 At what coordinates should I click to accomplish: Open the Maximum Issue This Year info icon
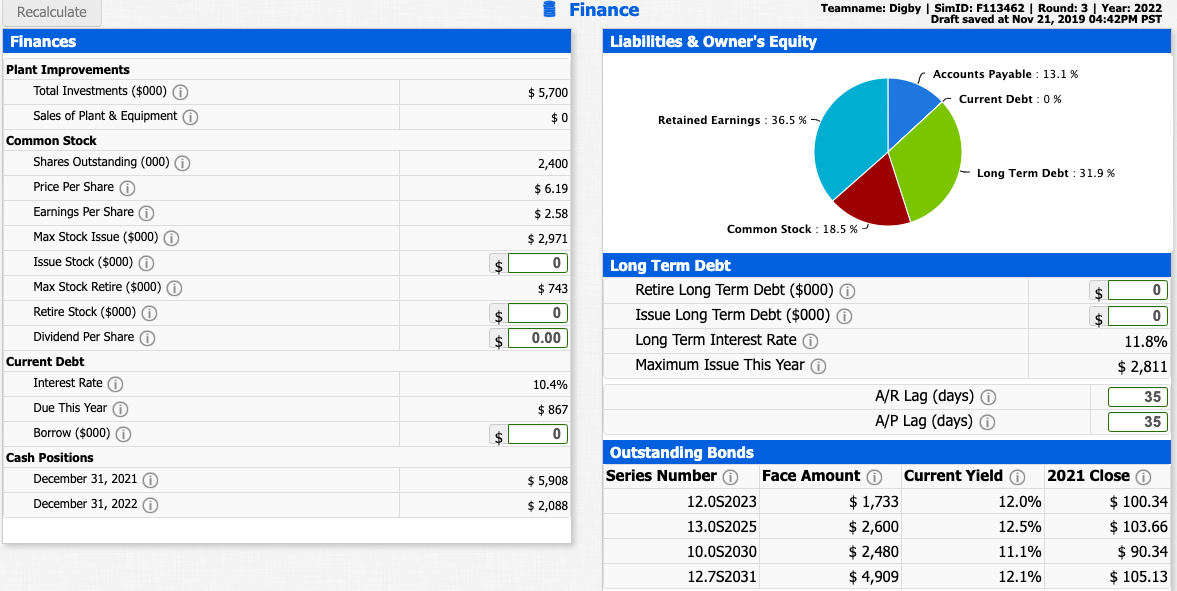pyautogui.click(x=821, y=365)
